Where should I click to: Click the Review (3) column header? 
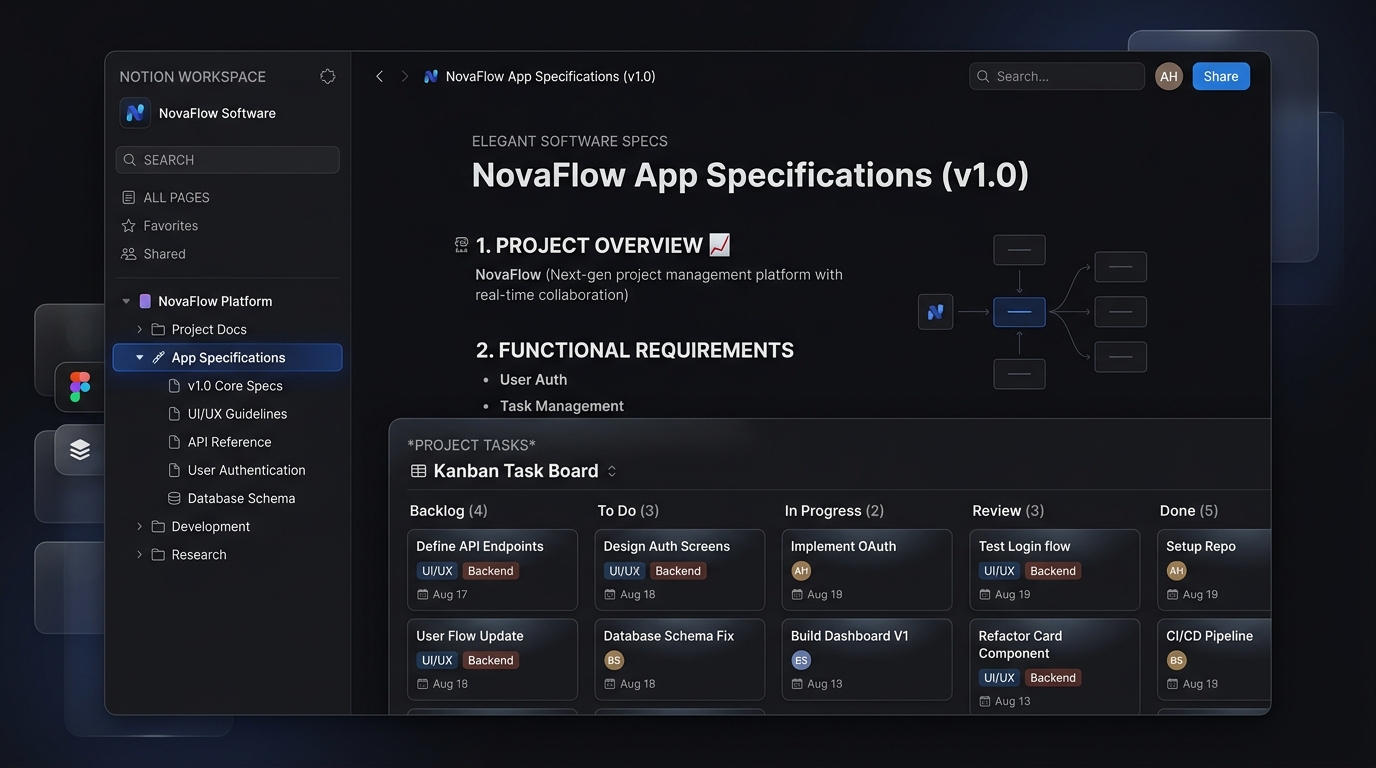point(1008,511)
